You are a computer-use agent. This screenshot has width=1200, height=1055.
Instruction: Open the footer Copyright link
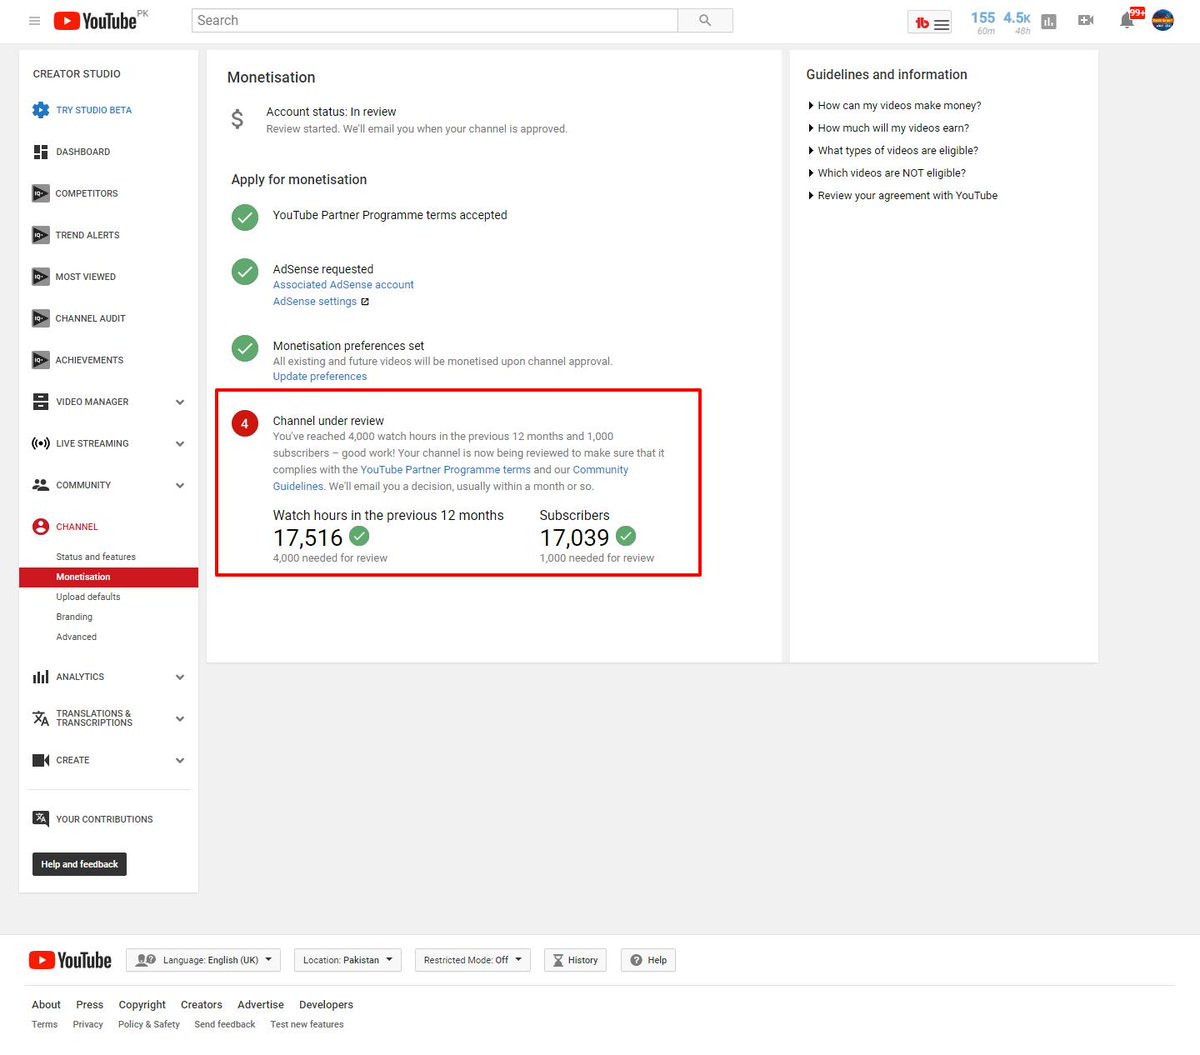tap(142, 1005)
